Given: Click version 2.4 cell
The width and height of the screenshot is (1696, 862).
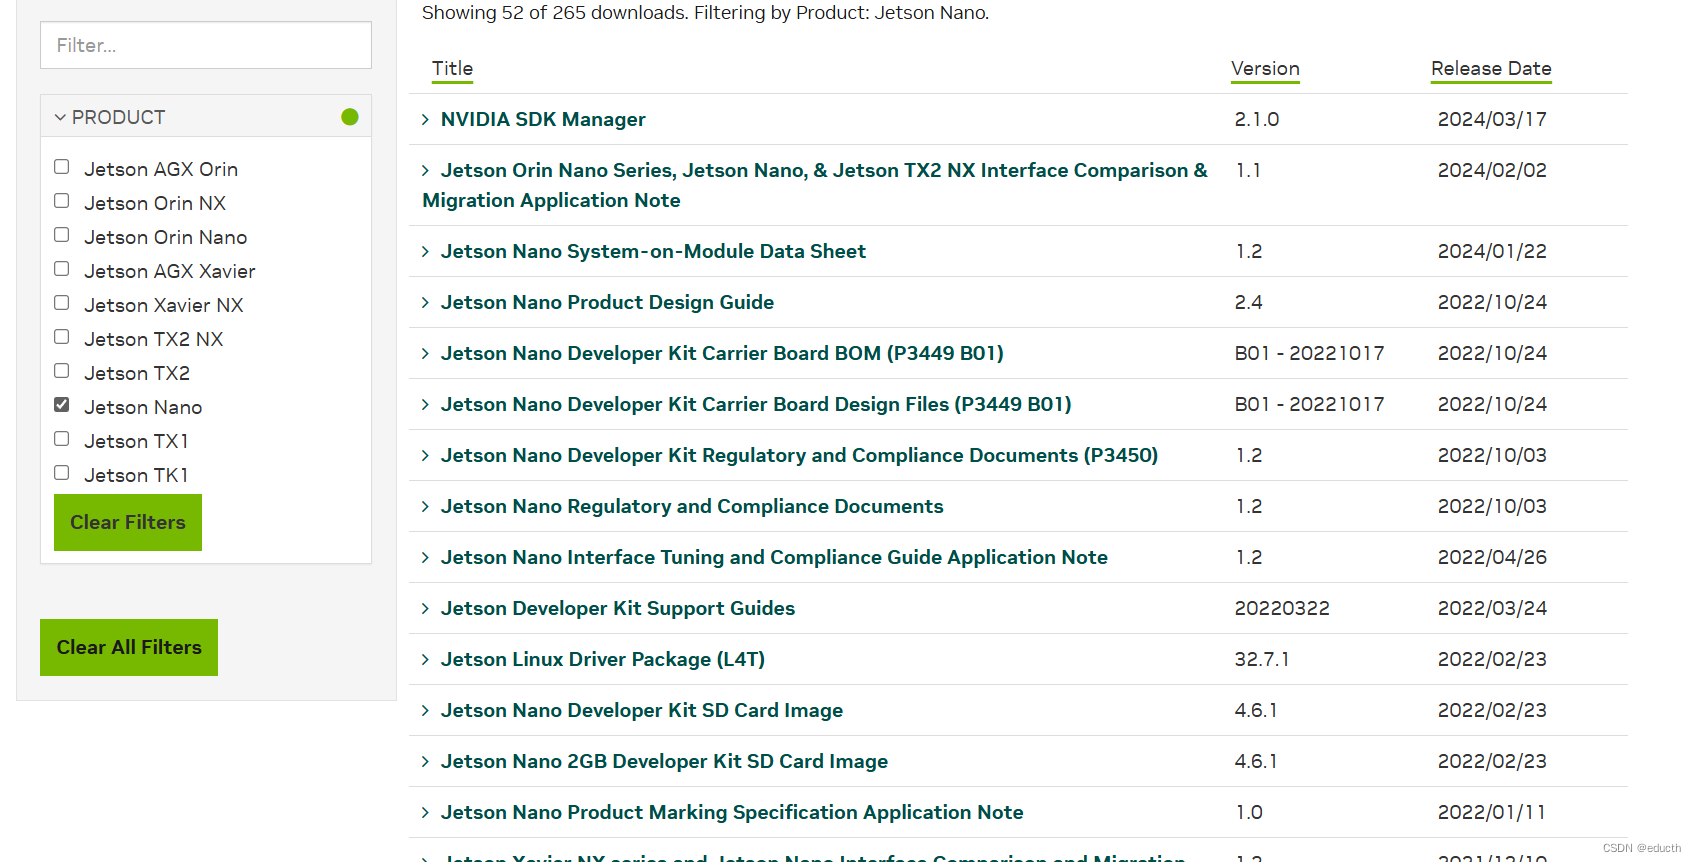Looking at the screenshot, I should point(1249,302).
